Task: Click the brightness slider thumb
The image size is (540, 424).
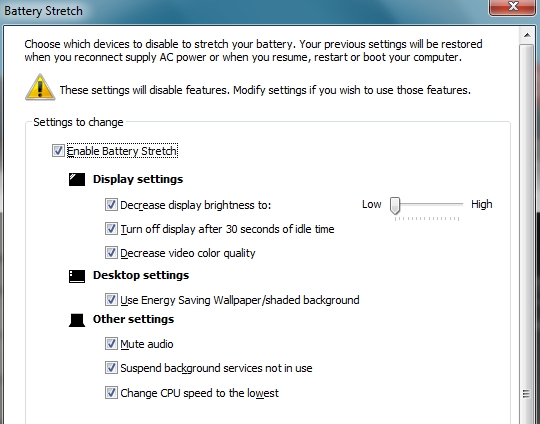Action: (x=395, y=206)
